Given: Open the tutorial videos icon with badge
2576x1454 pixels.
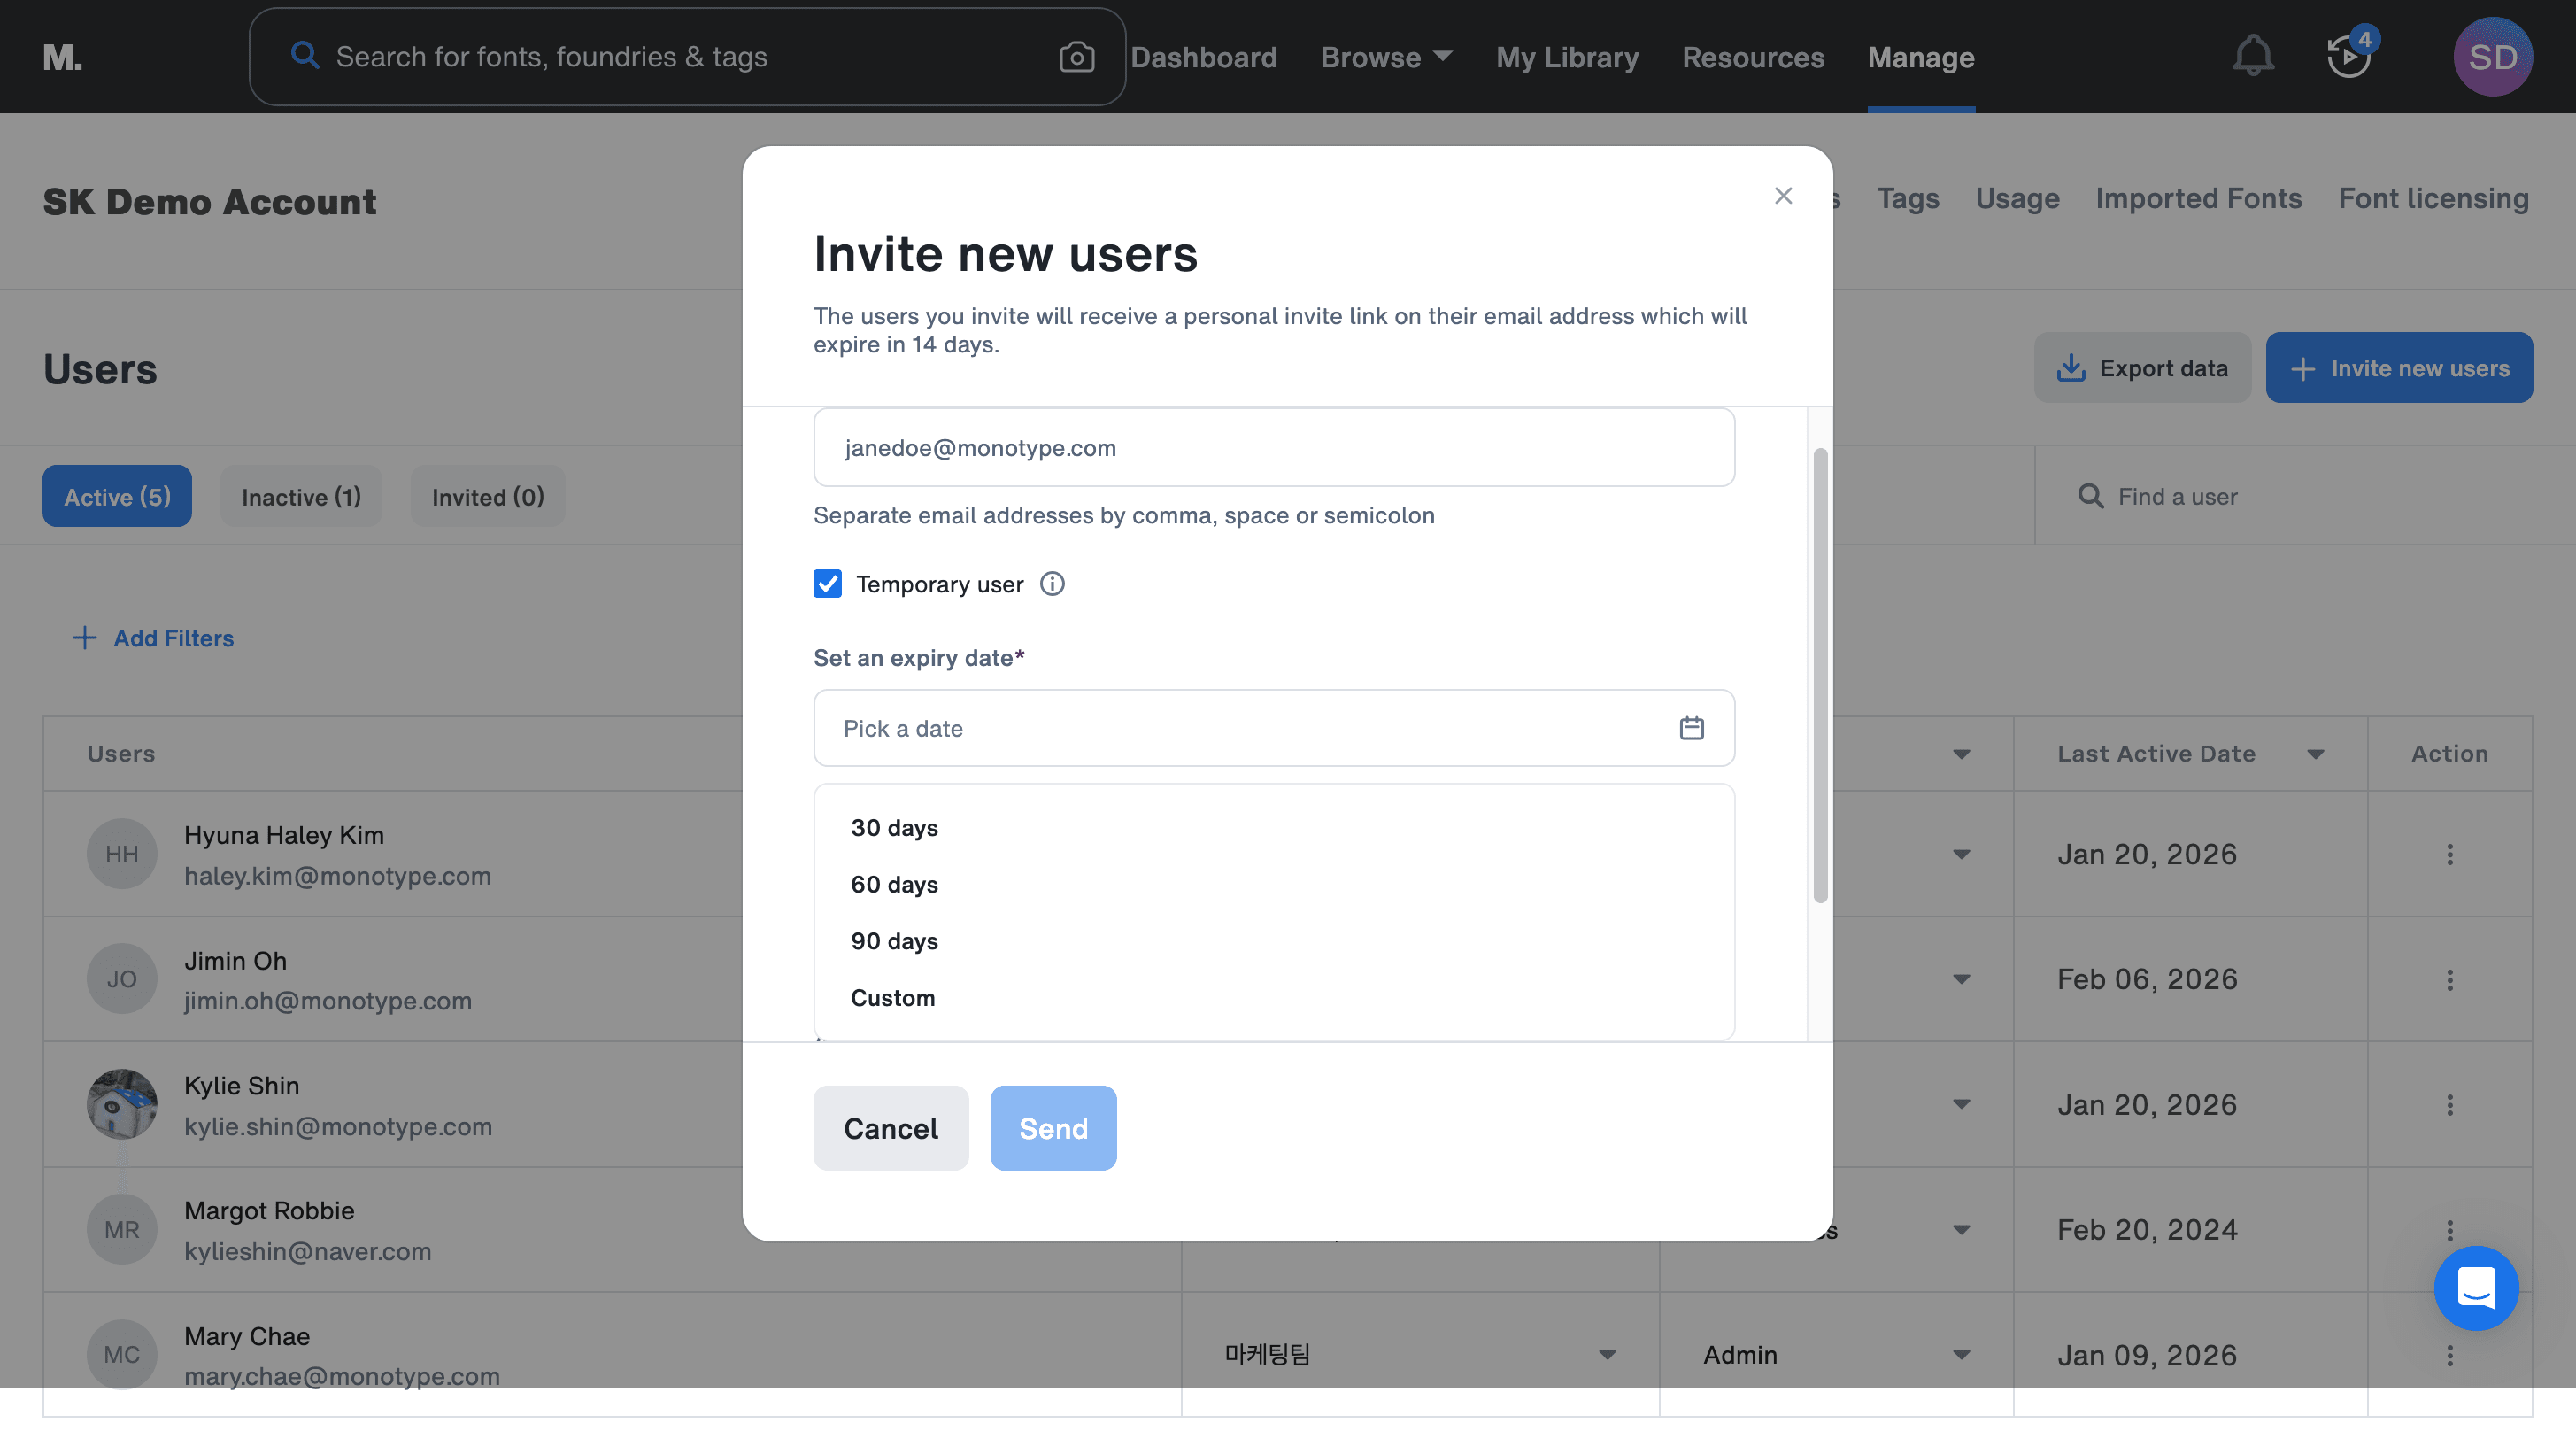Looking at the screenshot, I should (2348, 56).
